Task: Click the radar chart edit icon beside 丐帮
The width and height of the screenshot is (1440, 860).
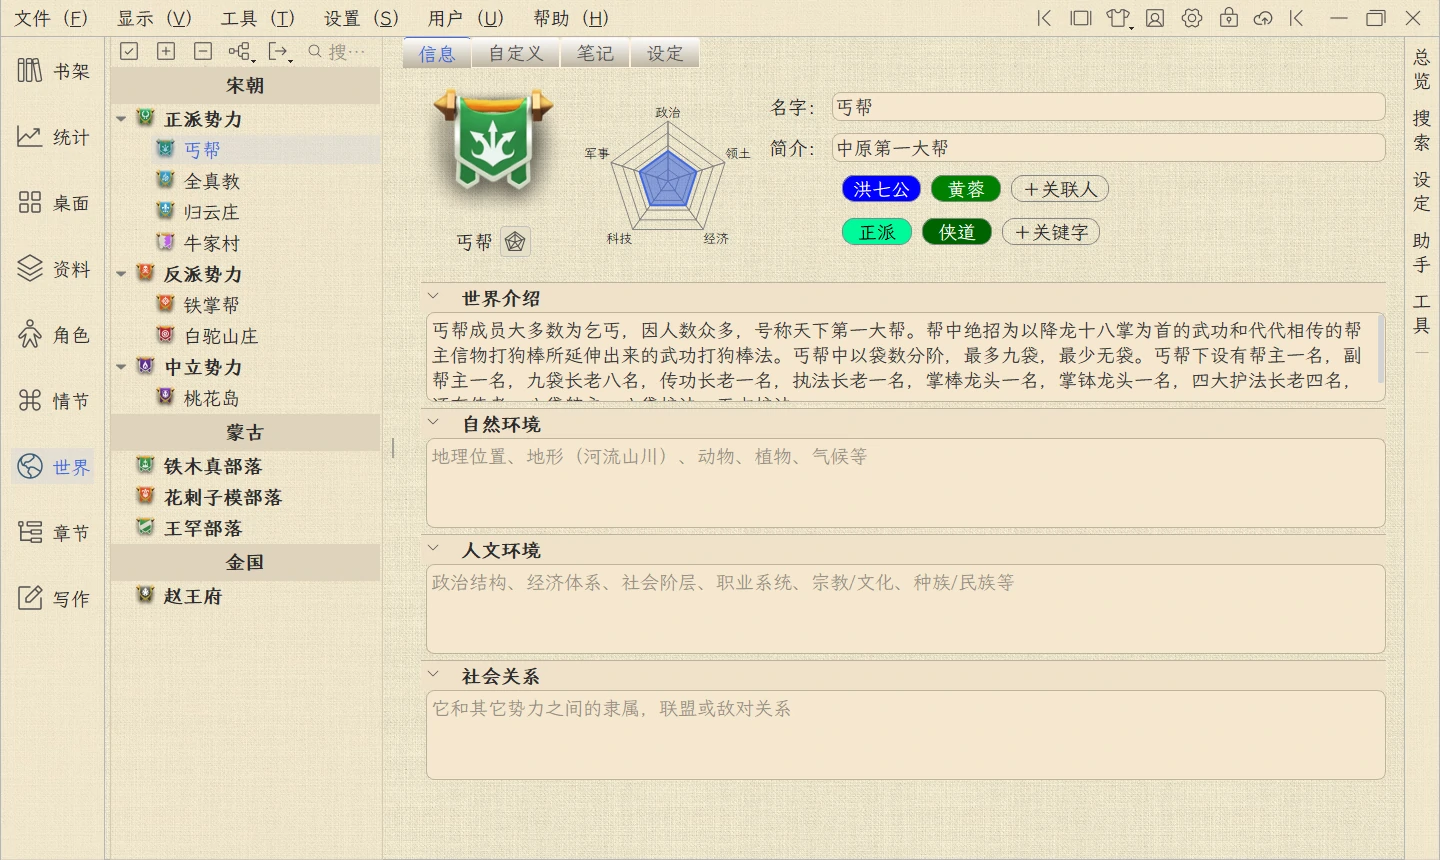Action: (x=515, y=242)
